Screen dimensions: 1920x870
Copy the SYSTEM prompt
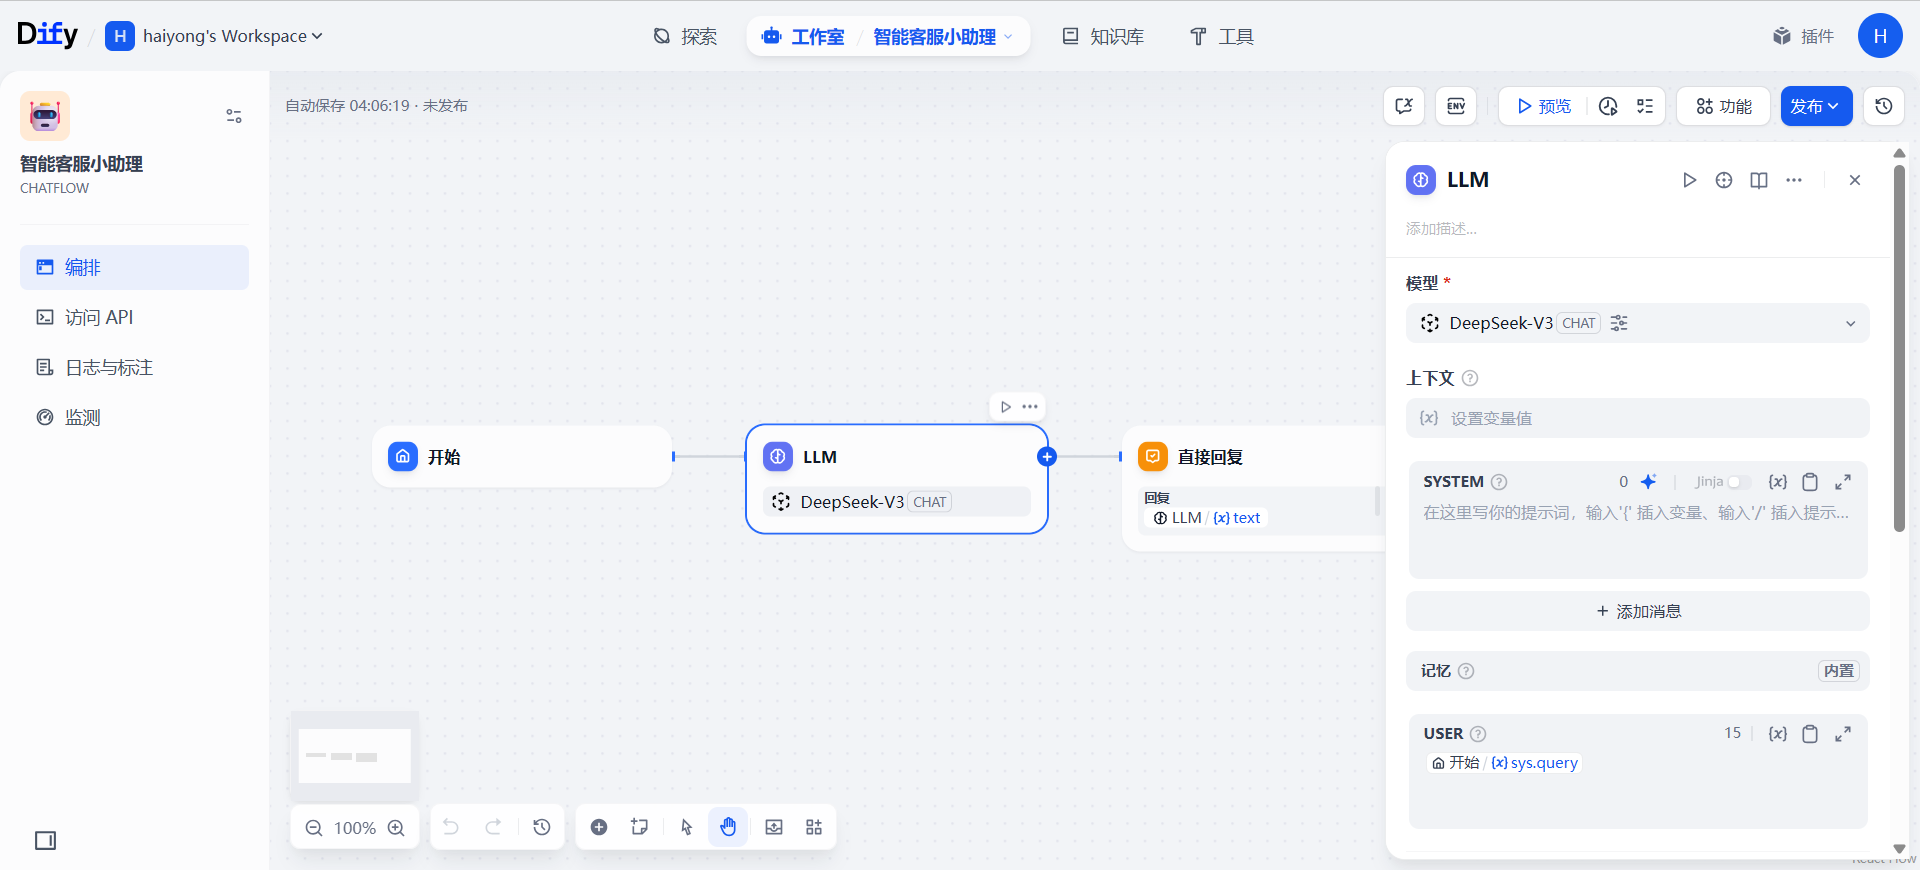[x=1810, y=482]
